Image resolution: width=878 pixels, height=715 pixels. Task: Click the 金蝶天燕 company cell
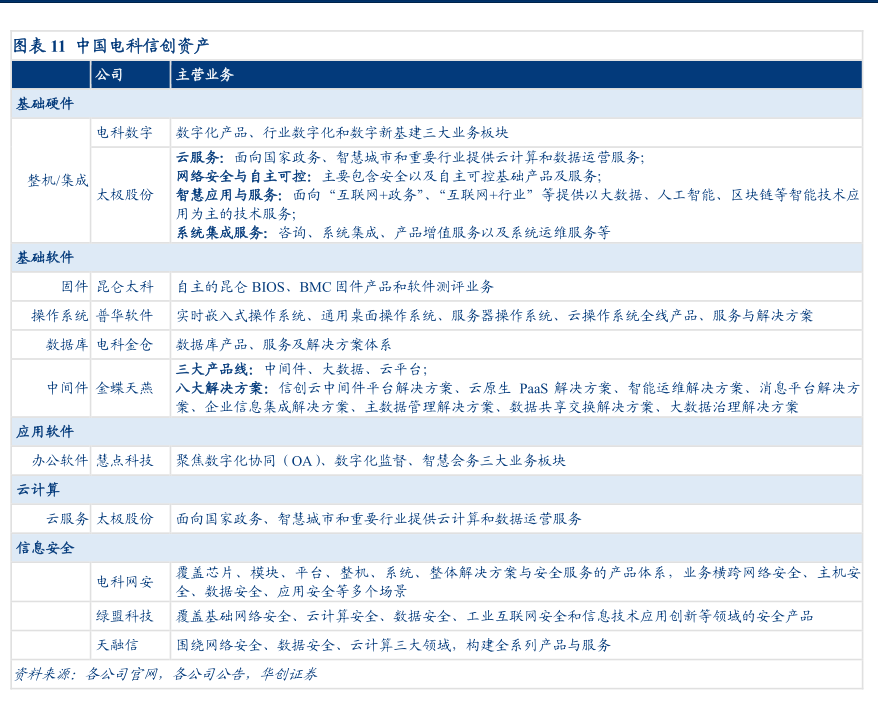(x=125, y=388)
